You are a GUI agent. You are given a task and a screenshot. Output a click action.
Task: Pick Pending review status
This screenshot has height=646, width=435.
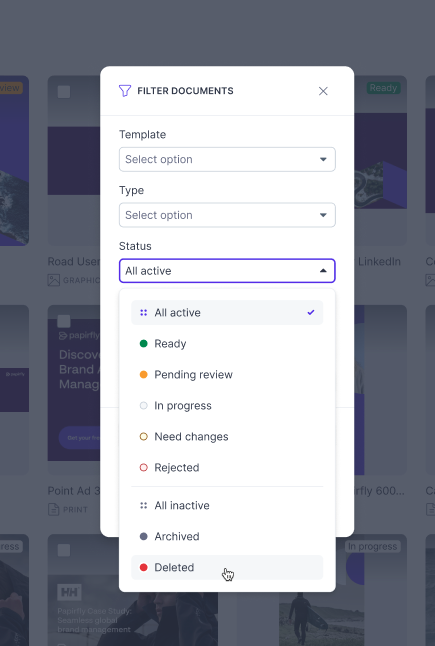[227, 374]
